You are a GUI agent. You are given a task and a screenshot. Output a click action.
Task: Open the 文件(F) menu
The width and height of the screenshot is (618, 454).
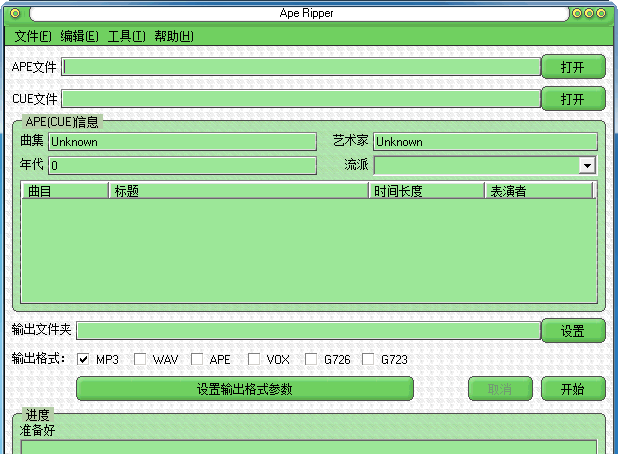pyautogui.click(x=33, y=36)
